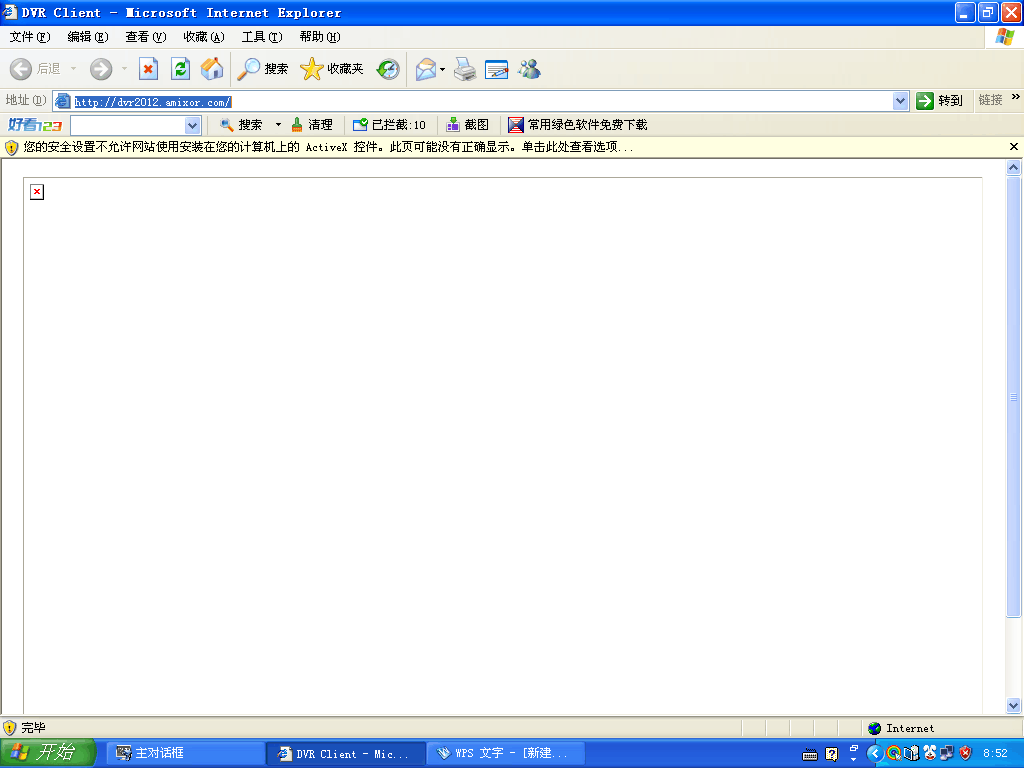Image resolution: width=1024 pixels, height=768 pixels.
Task: Open 收藏夹 favorites panel
Action: click(x=332, y=69)
